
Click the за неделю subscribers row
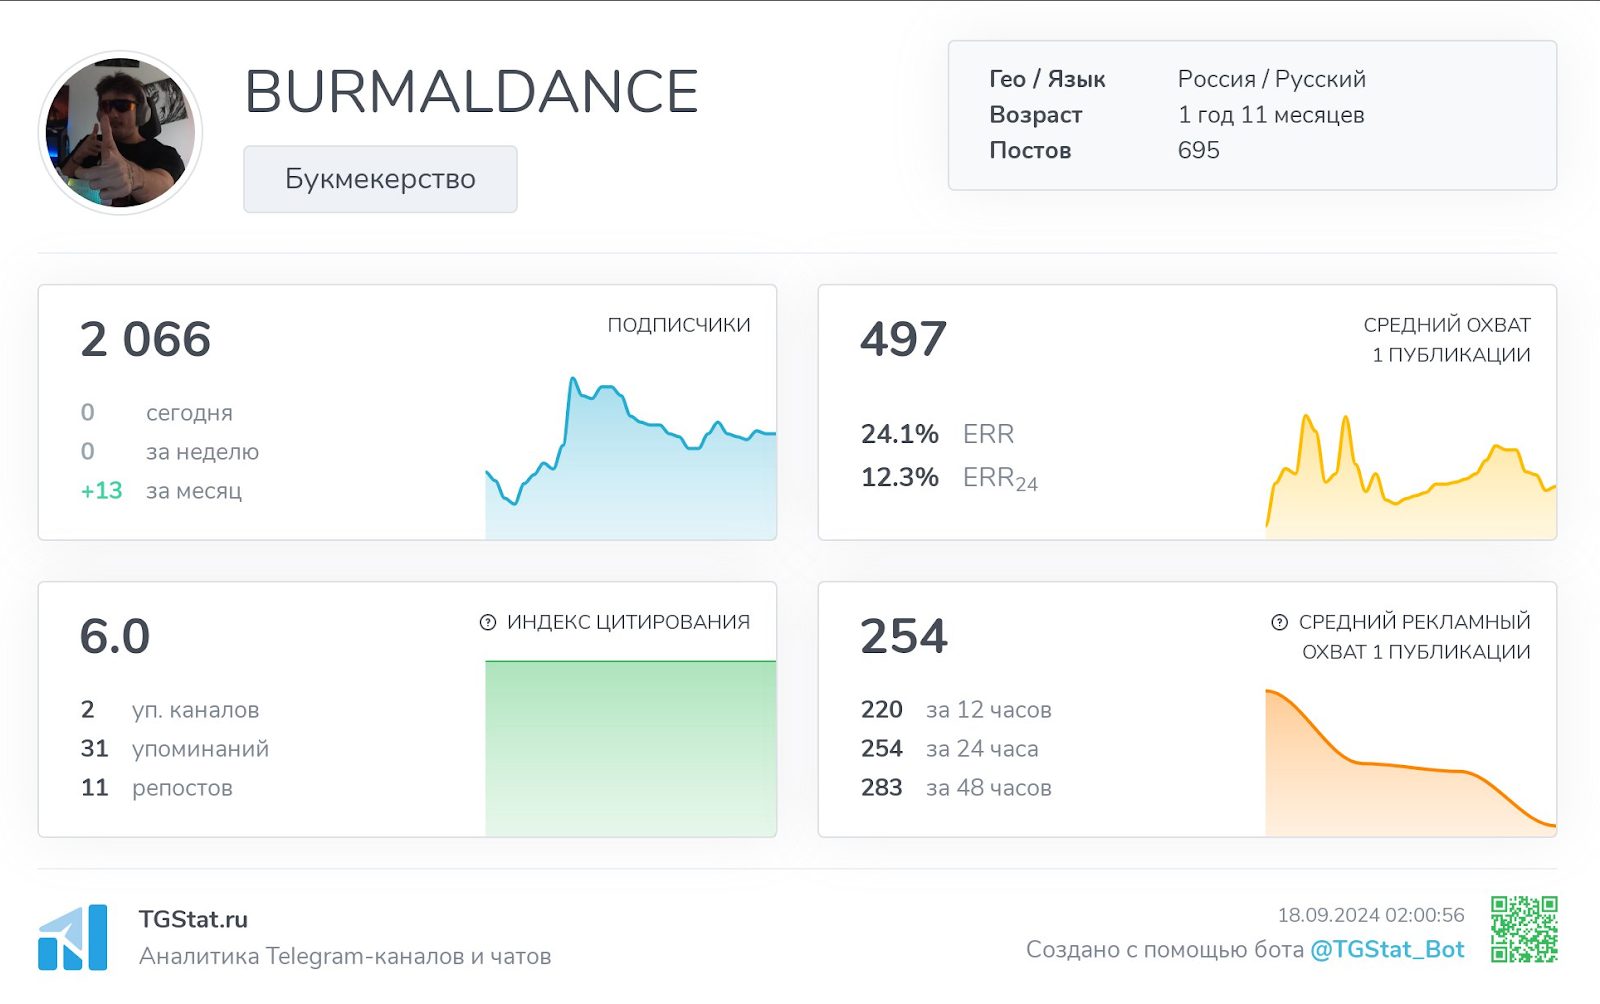tap(170, 452)
